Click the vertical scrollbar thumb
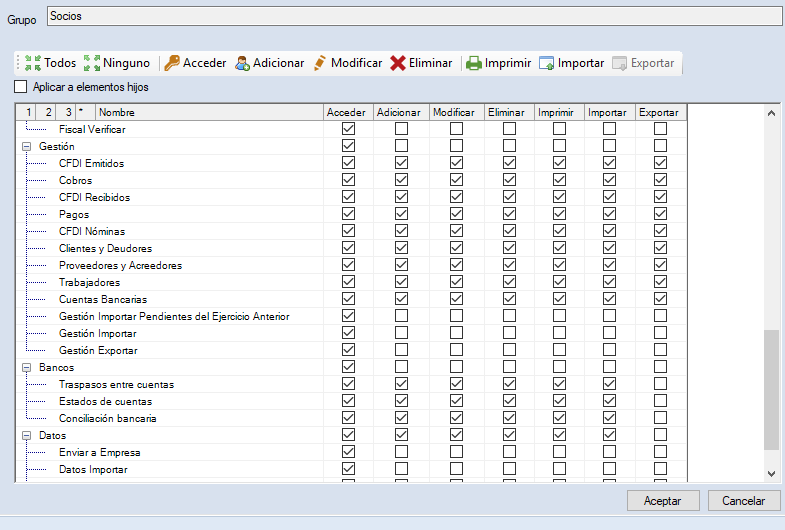This screenshot has height=530, width=785. click(770, 390)
